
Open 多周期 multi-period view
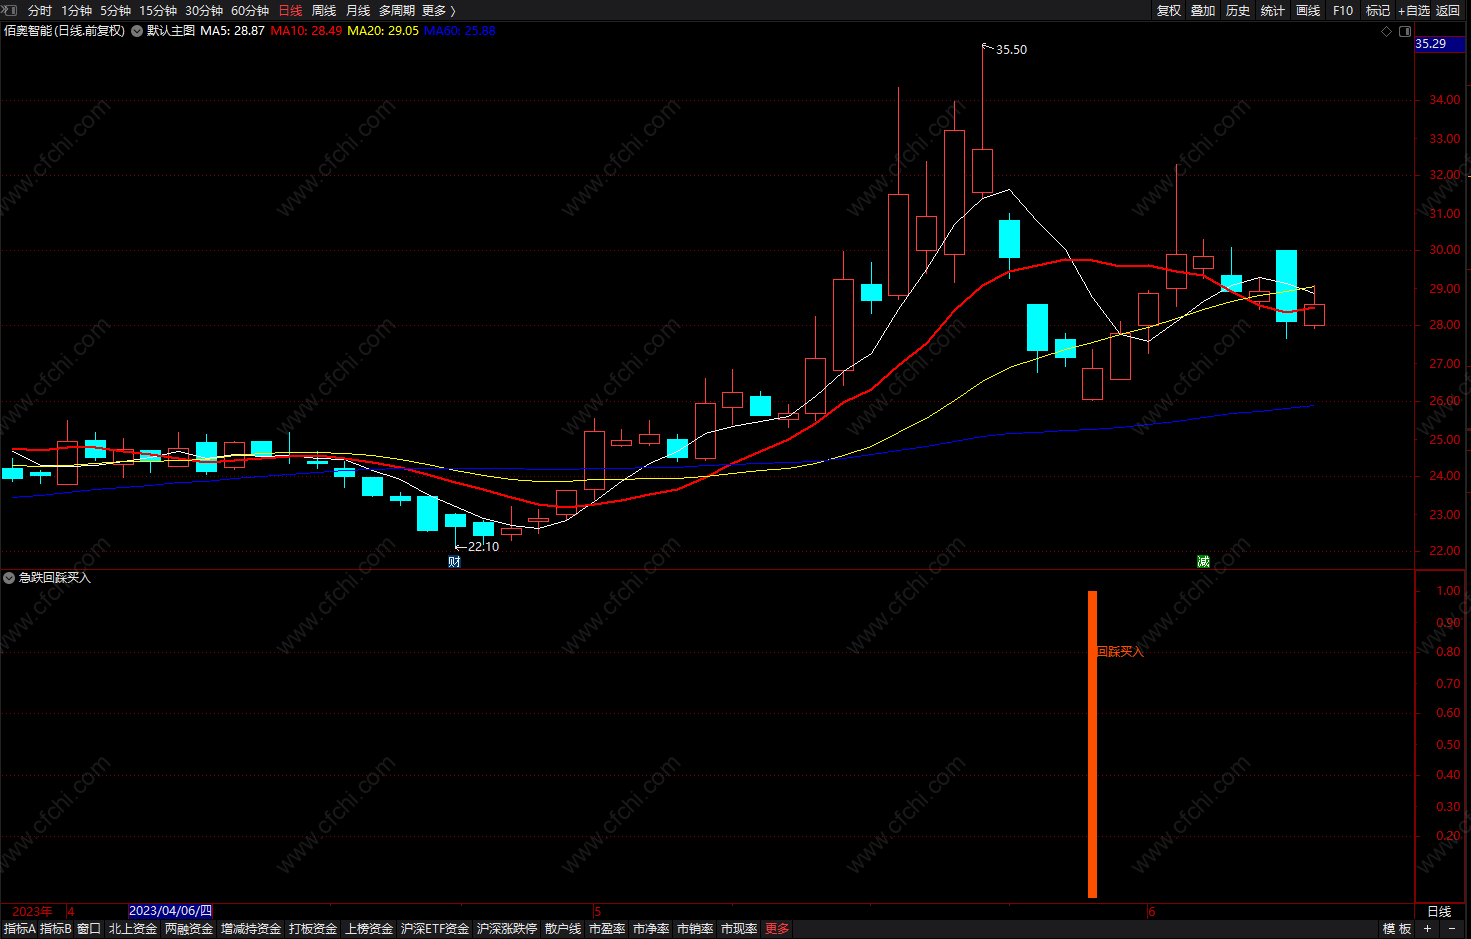tap(396, 11)
